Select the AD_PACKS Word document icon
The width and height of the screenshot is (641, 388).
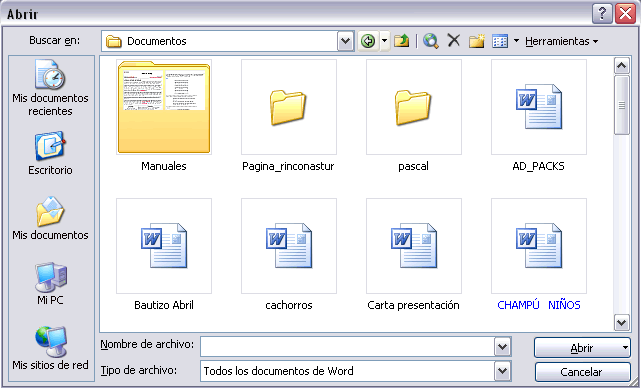[x=539, y=107]
